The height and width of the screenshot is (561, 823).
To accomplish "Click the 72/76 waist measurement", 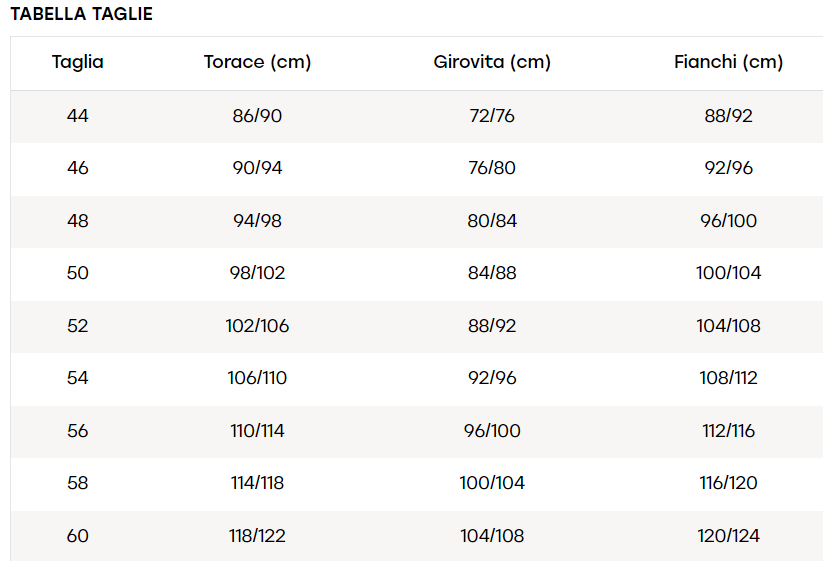I will point(492,115).
